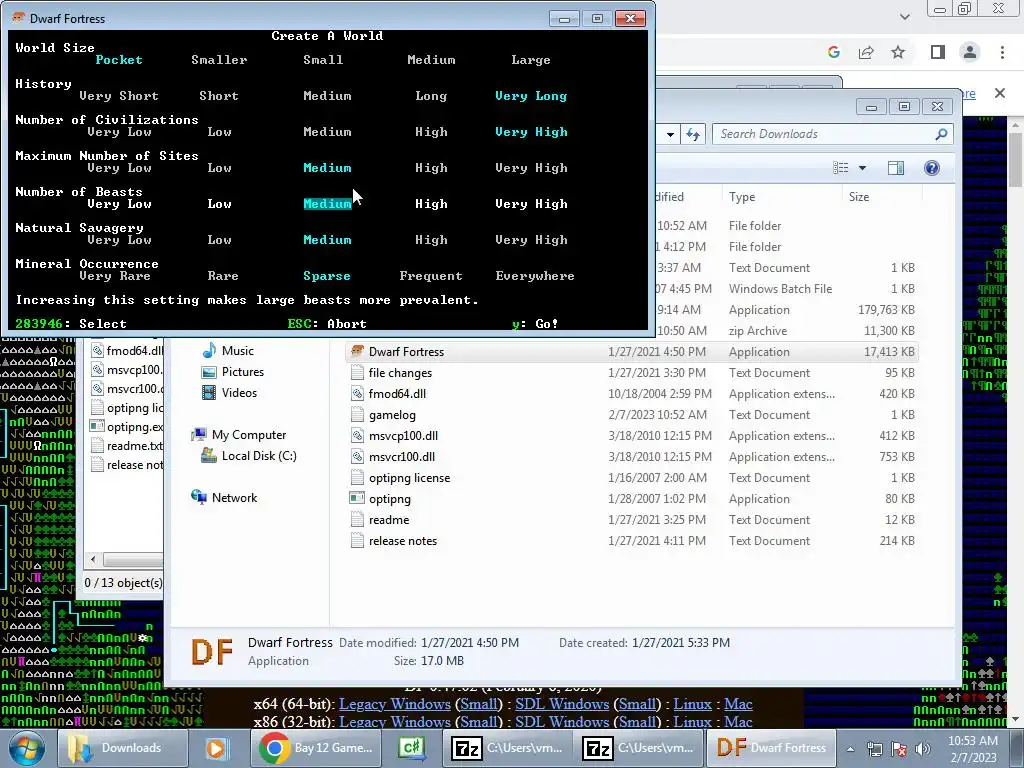Screen dimensions: 1024x768
Task: Click Google icon in Chrome address bar
Action: (x=834, y=52)
